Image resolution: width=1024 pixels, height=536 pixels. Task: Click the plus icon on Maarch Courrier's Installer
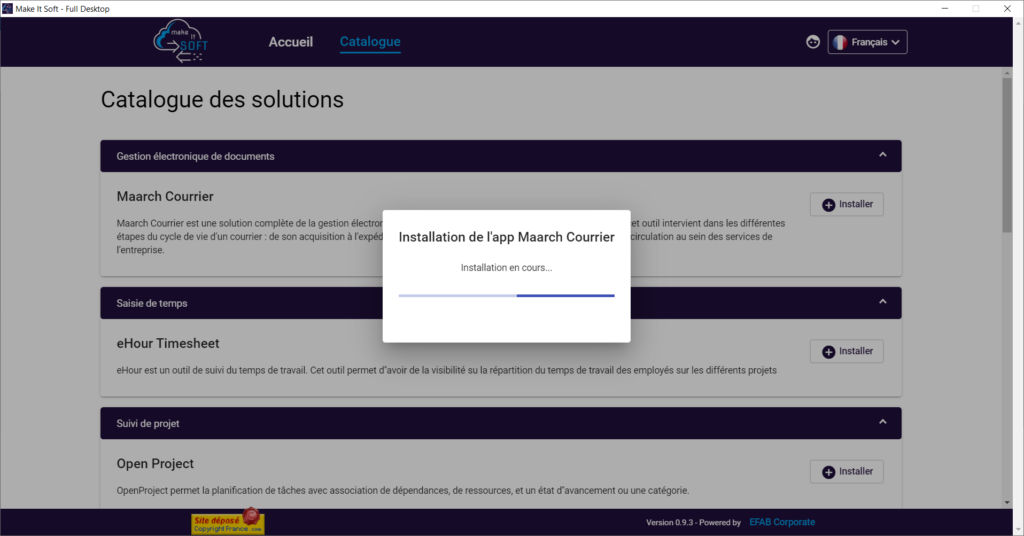(x=828, y=205)
